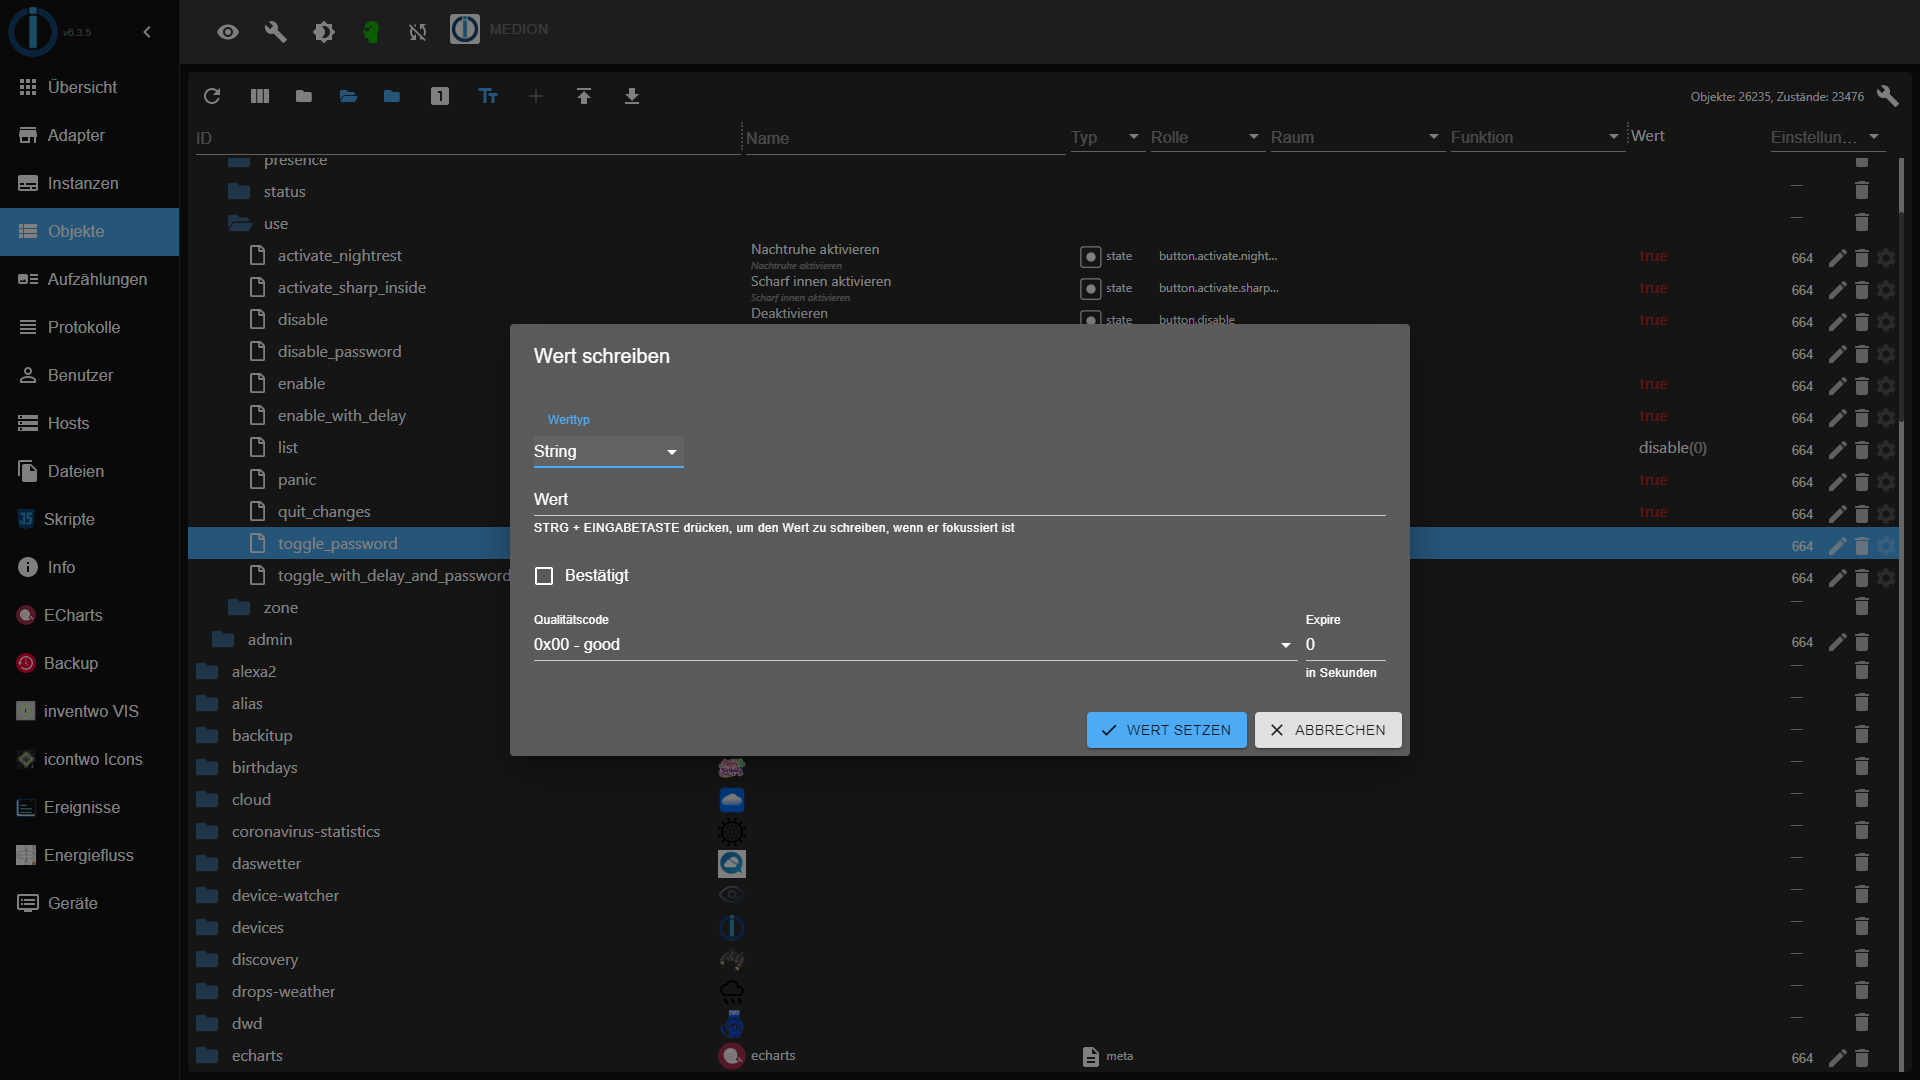Viewport: 1920px width, 1080px height.
Task: Open Backup in the sidebar
Action: (89, 663)
